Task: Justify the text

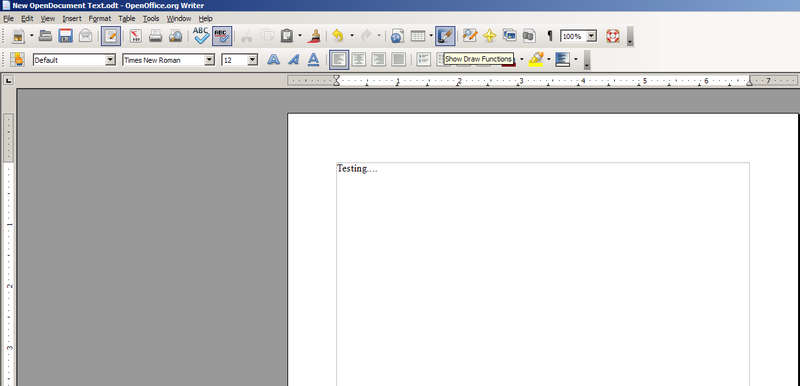Action: [398, 60]
